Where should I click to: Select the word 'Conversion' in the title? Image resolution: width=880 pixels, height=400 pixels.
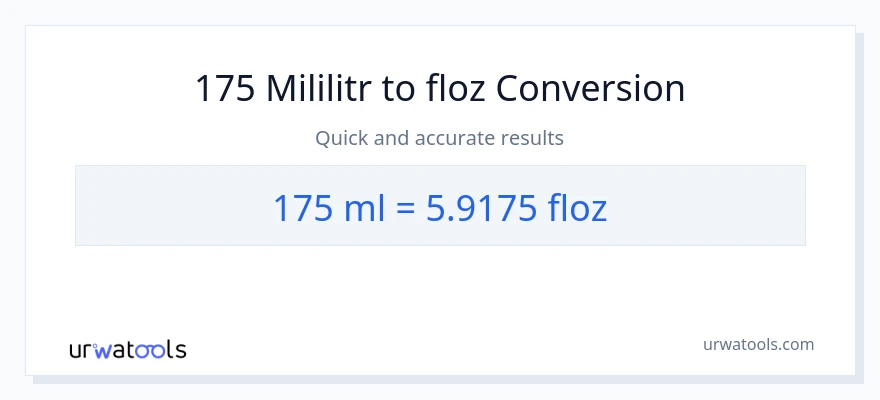[x=590, y=89]
